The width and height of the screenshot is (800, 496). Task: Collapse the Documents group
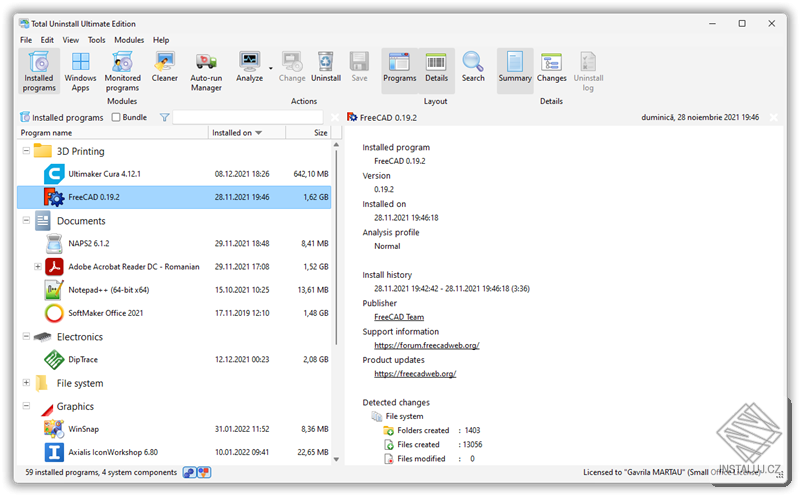pos(26,220)
